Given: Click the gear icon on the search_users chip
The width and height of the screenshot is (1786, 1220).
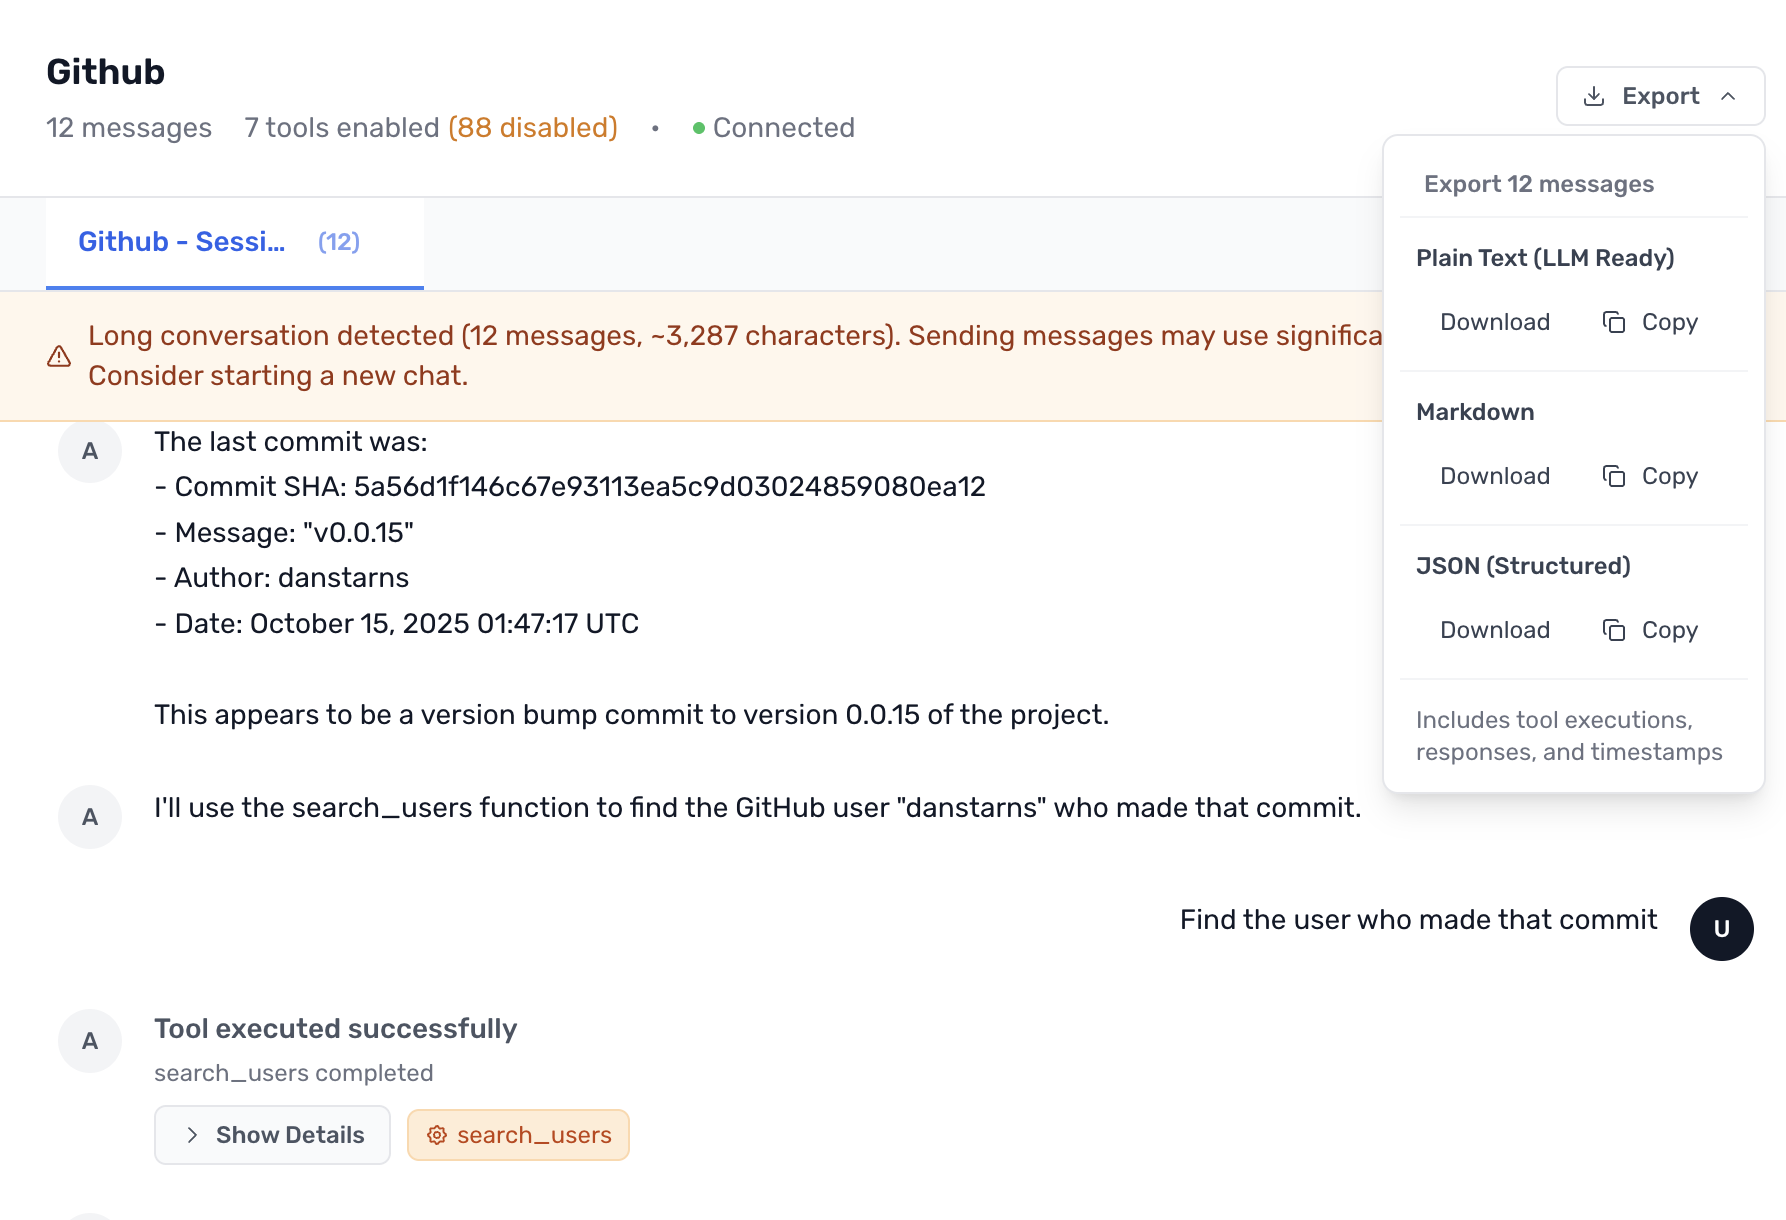Looking at the screenshot, I should point(437,1135).
